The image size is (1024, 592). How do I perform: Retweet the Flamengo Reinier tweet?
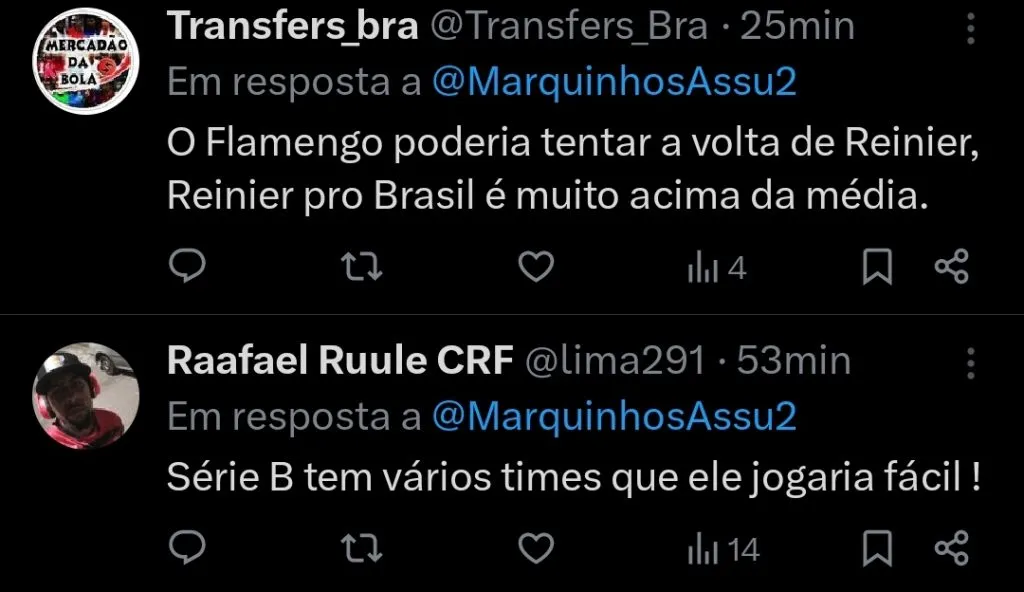361,265
